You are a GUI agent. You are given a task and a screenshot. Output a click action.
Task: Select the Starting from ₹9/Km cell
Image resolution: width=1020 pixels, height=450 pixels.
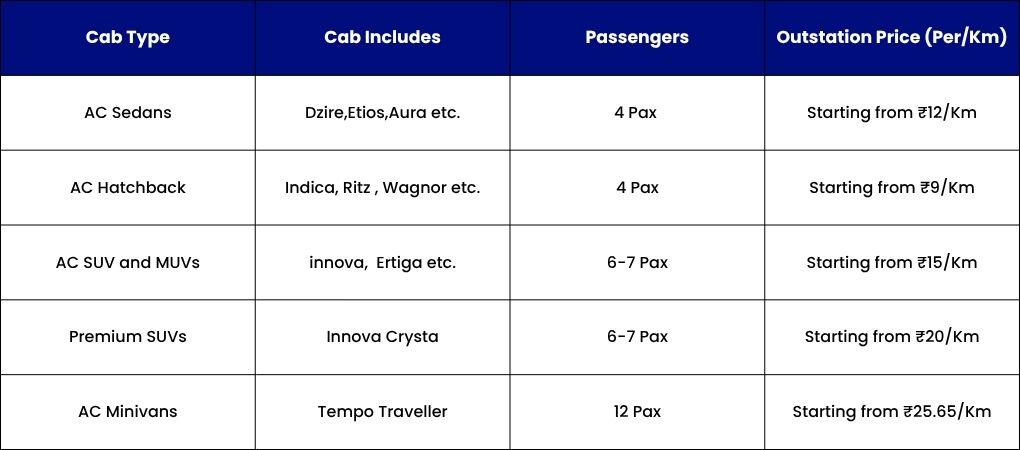pos(892,188)
